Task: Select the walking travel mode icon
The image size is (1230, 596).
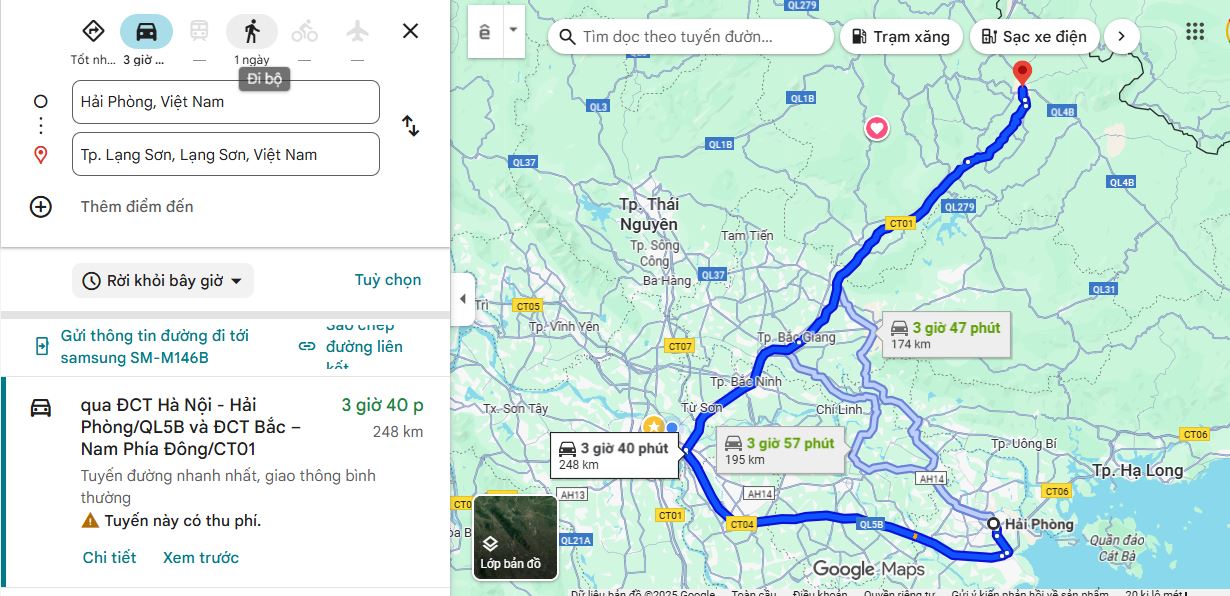Action: pos(252,32)
